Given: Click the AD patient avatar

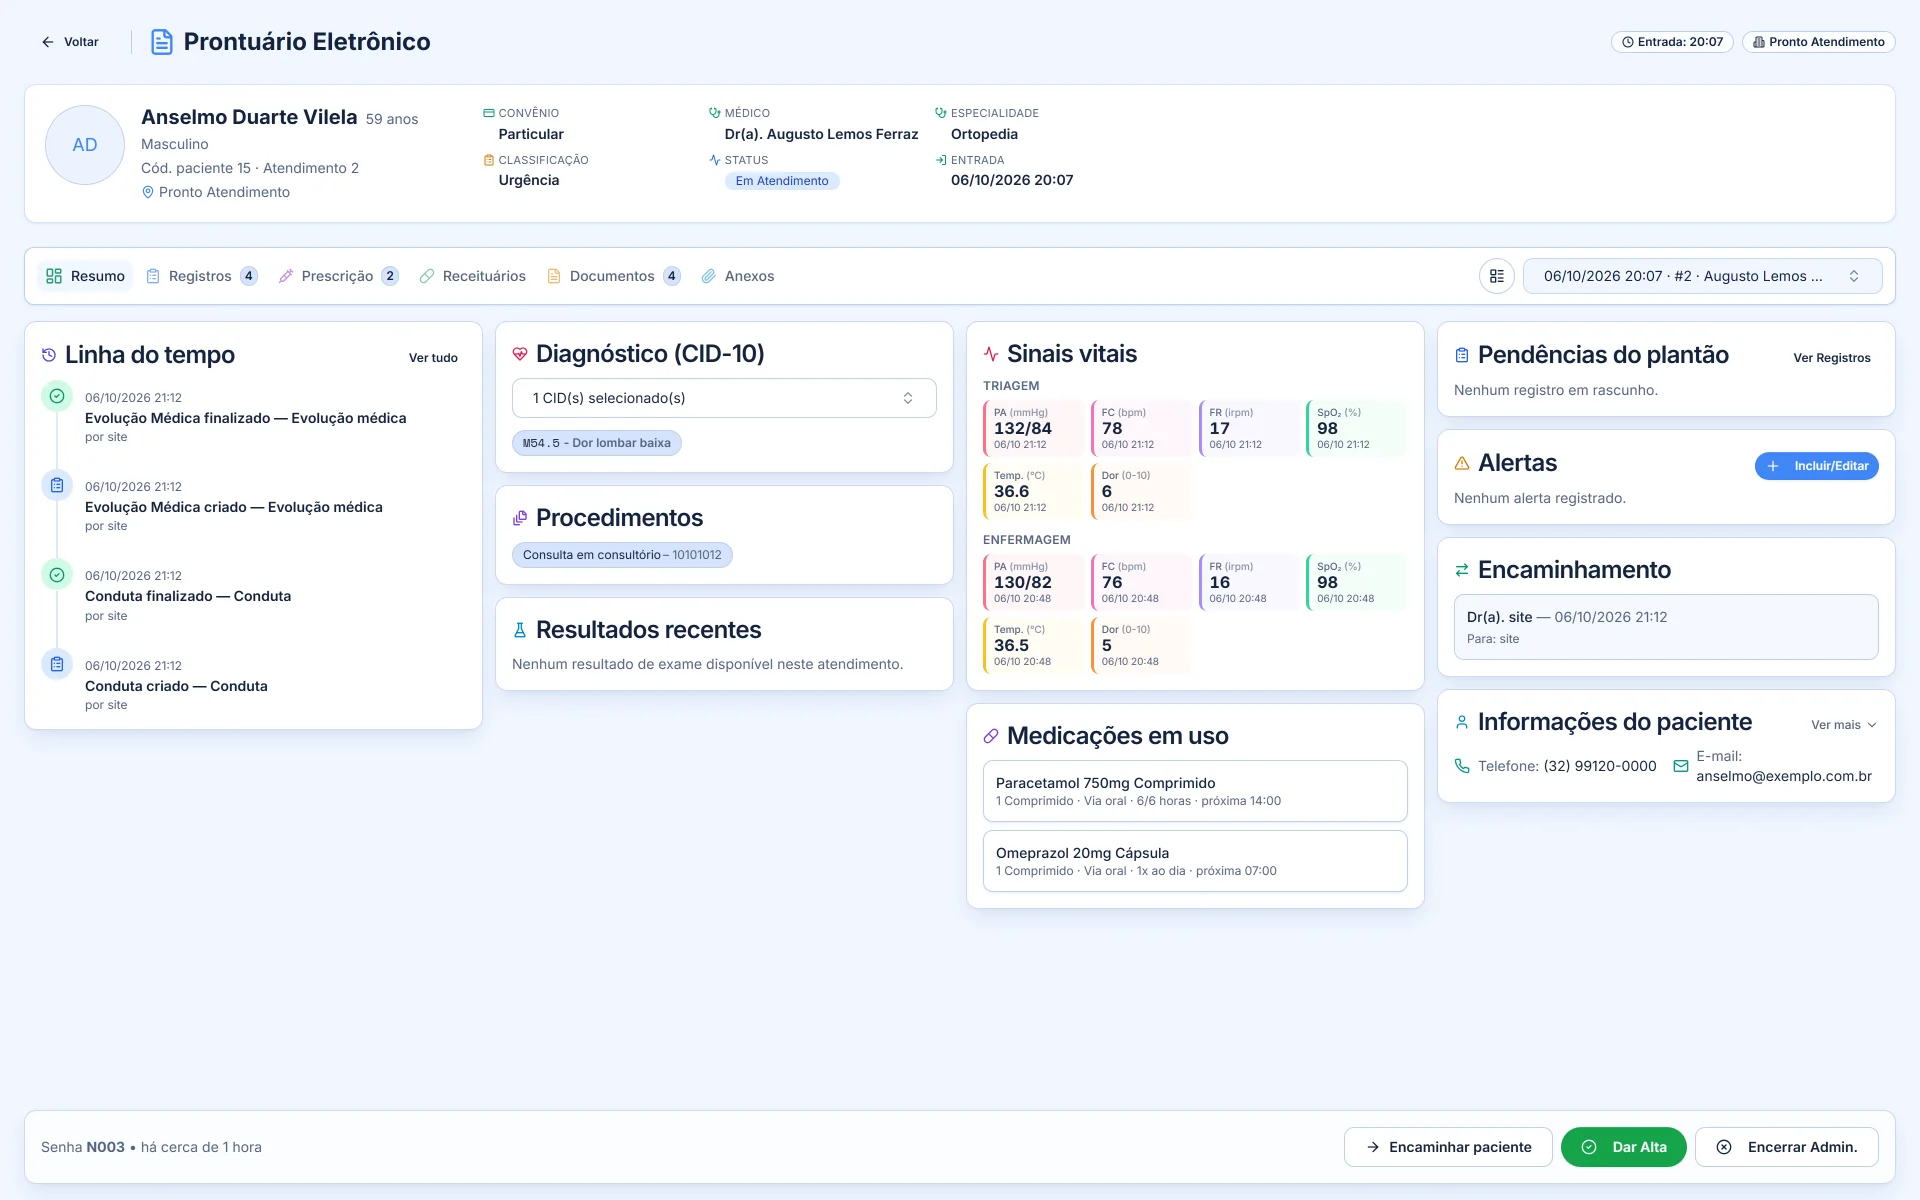Looking at the screenshot, I should coord(85,145).
